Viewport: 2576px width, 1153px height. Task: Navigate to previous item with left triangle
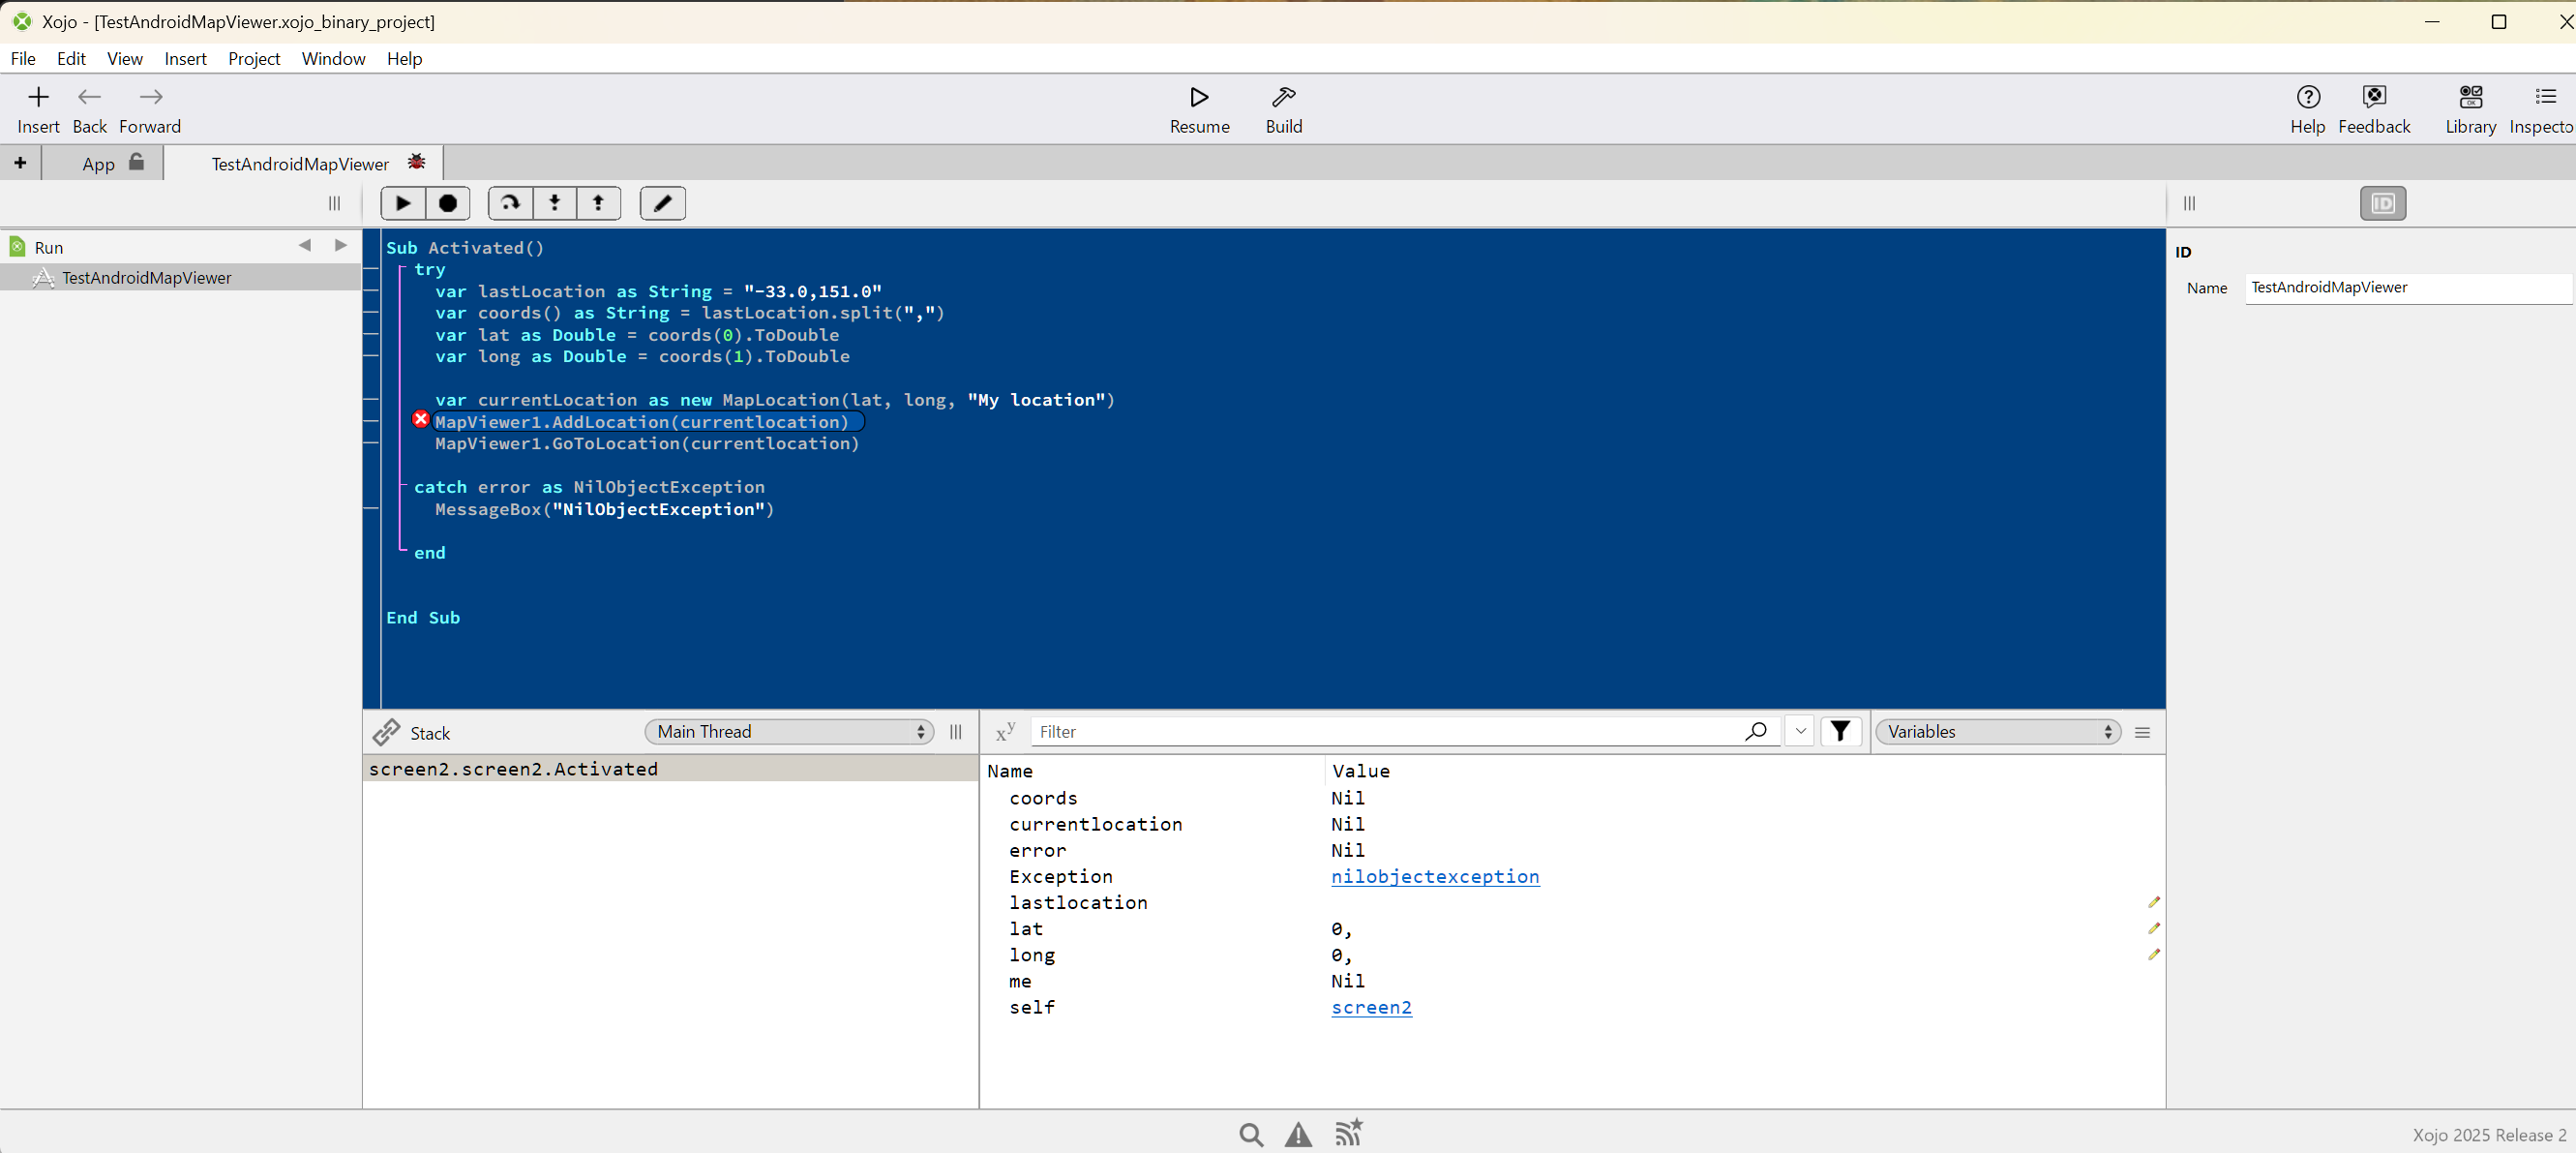pyautogui.click(x=305, y=245)
